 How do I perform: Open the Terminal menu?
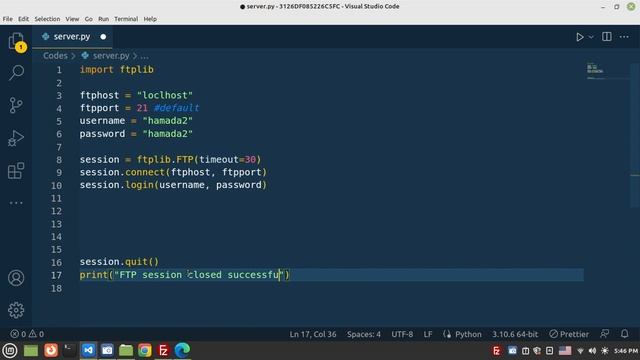(x=126, y=19)
